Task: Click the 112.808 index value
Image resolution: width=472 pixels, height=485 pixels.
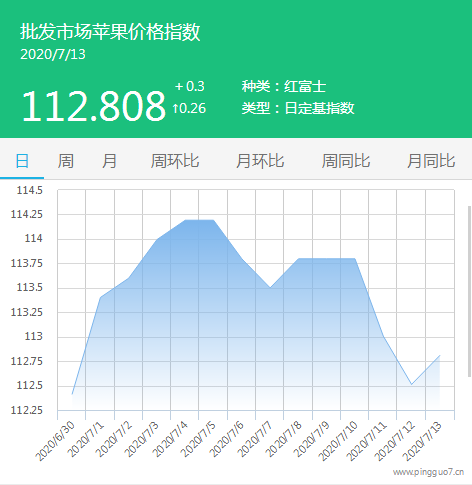Action: (x=93, y=106)
